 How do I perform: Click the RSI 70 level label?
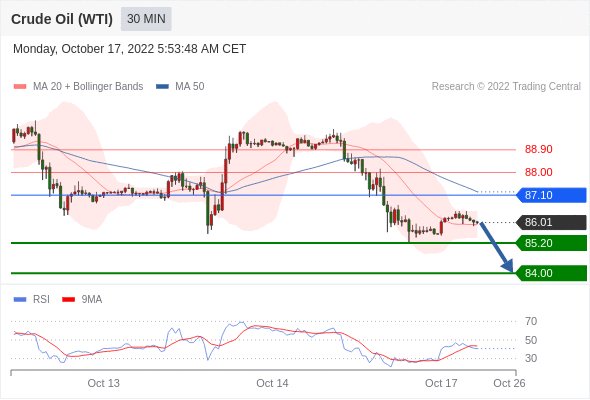pos(531,321)
